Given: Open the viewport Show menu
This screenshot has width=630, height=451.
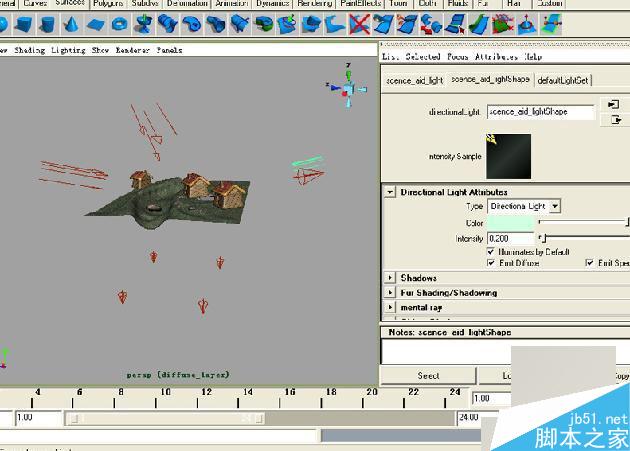Looking at the screenshot, I should tap(100, 50).
